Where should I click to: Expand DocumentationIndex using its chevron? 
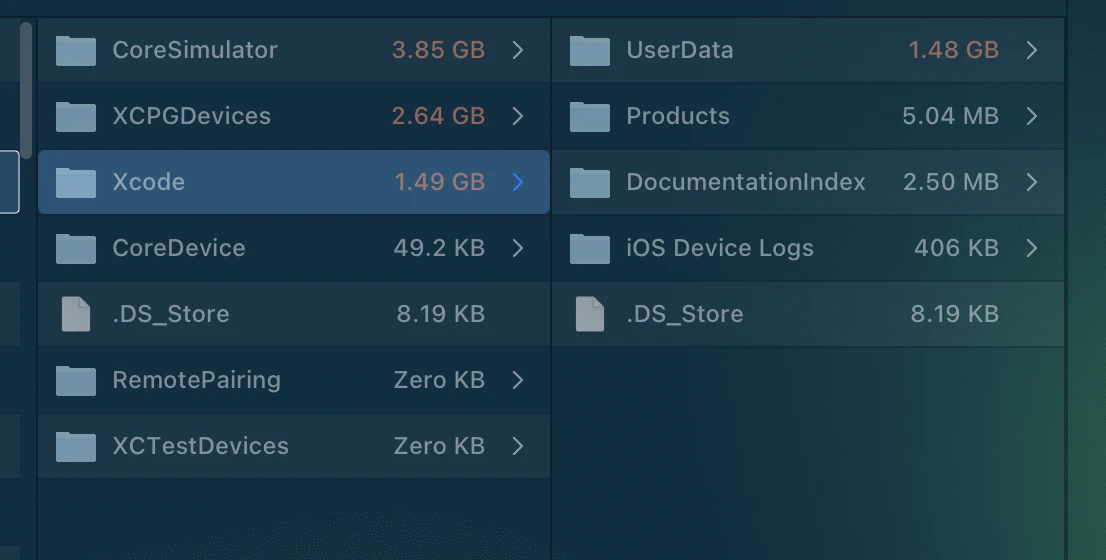[x=1031, y=182]
